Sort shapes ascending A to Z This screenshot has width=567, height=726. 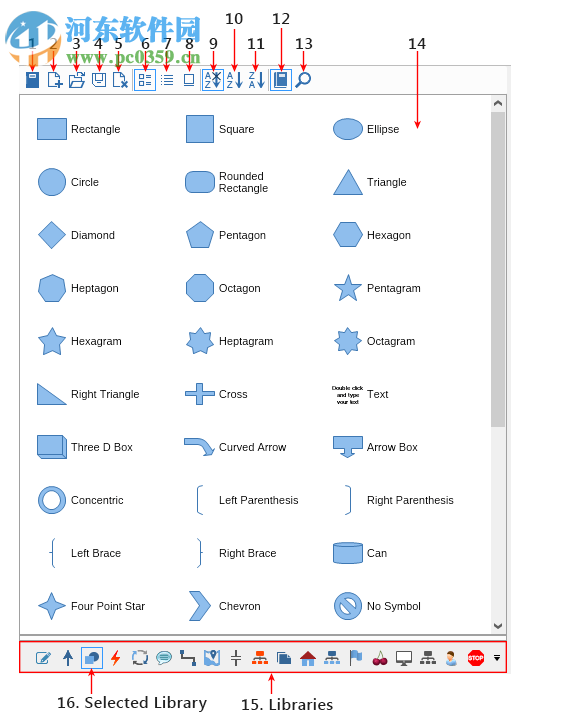235,80
